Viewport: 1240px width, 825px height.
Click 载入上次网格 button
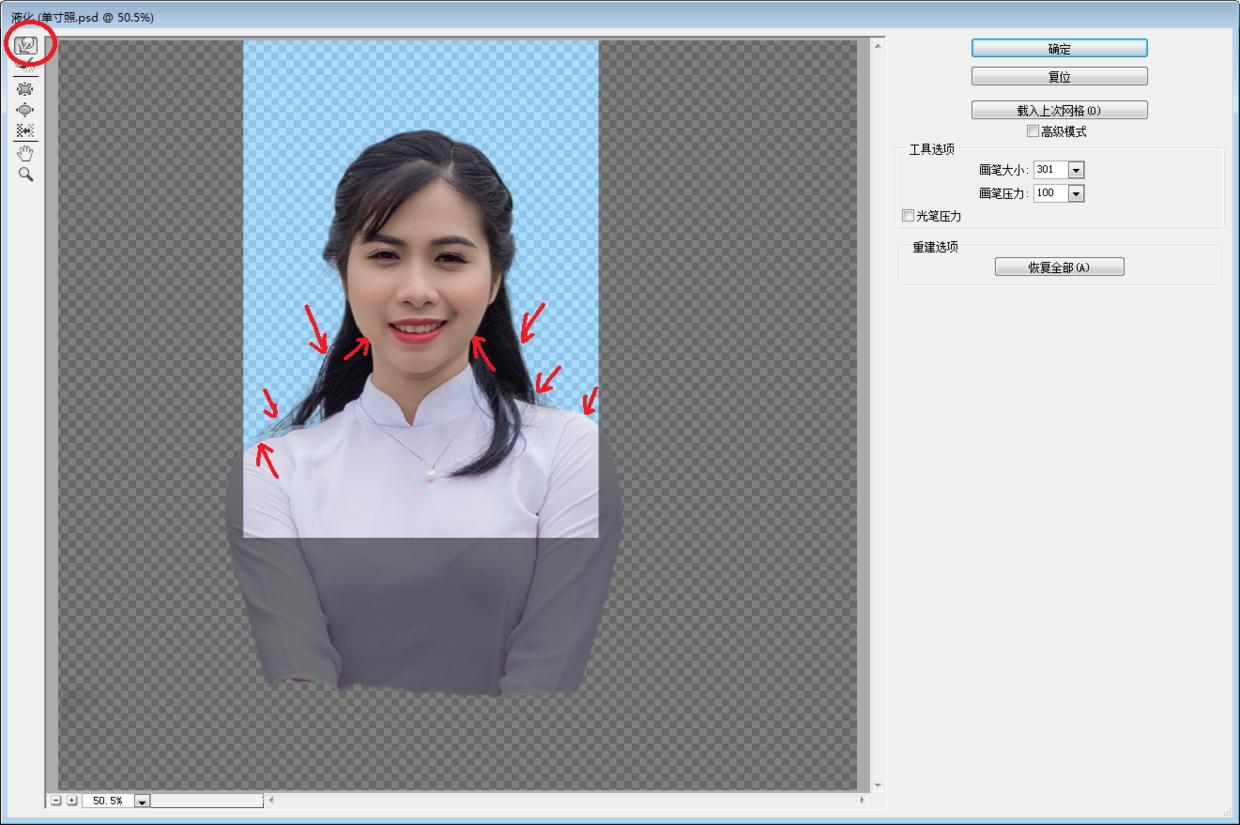coord(1059,110)
